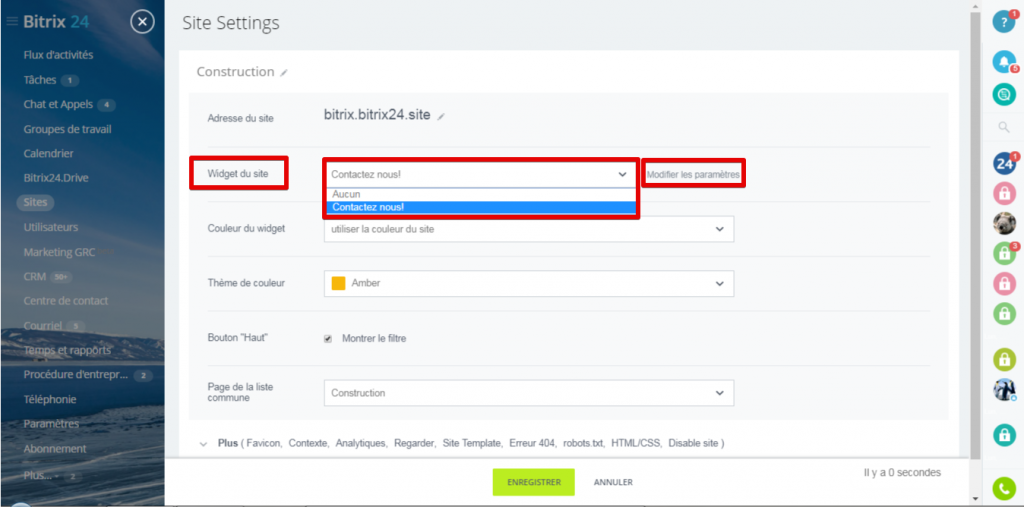Viewport: 1024px width, 507px height.
Task: Open Abonnement menu item
Action: coord(55,449)
